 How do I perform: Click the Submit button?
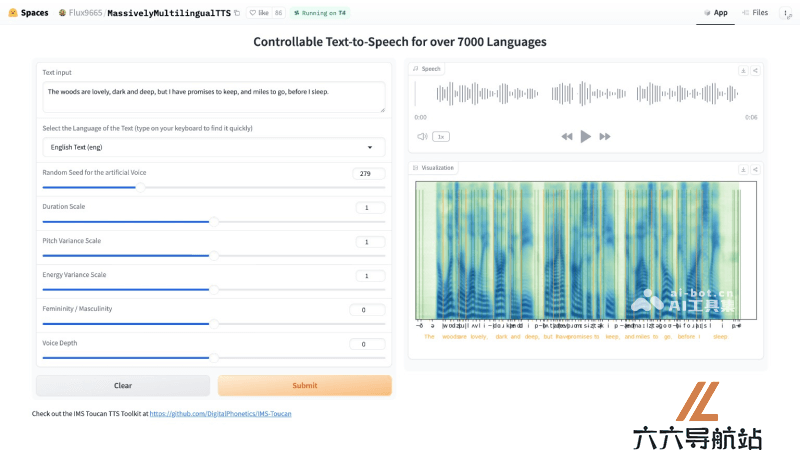[x=305, y=386]
